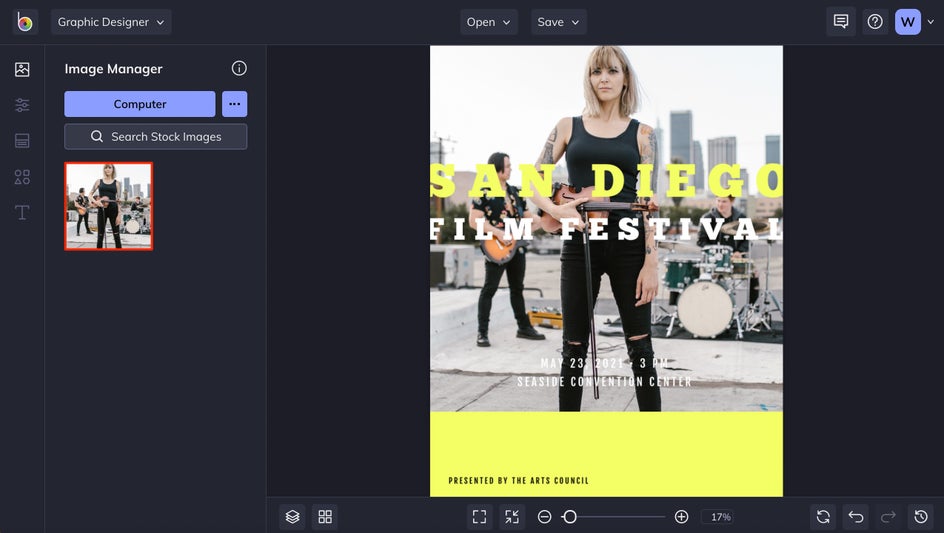Open the grid view icon in bottom bar
Screen dimensions: 944x533
tap(325, 517)
